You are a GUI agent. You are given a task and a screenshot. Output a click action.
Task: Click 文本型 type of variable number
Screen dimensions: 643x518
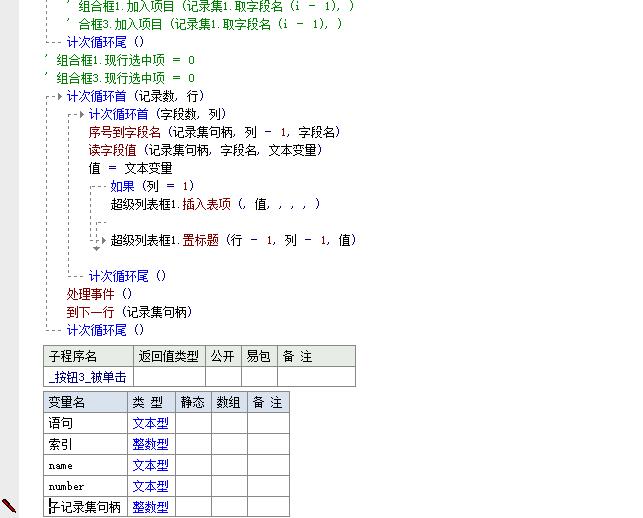(150, 486)
